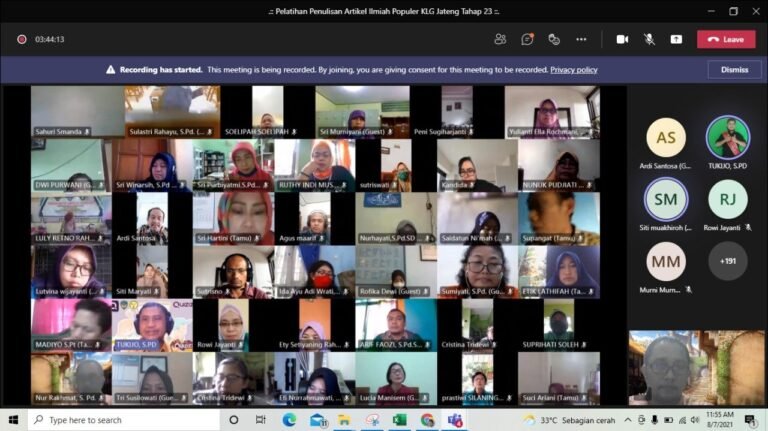Open the Privacy policy link
The height and width of the screenshot is (431, 768).
(x=574, y=70)
